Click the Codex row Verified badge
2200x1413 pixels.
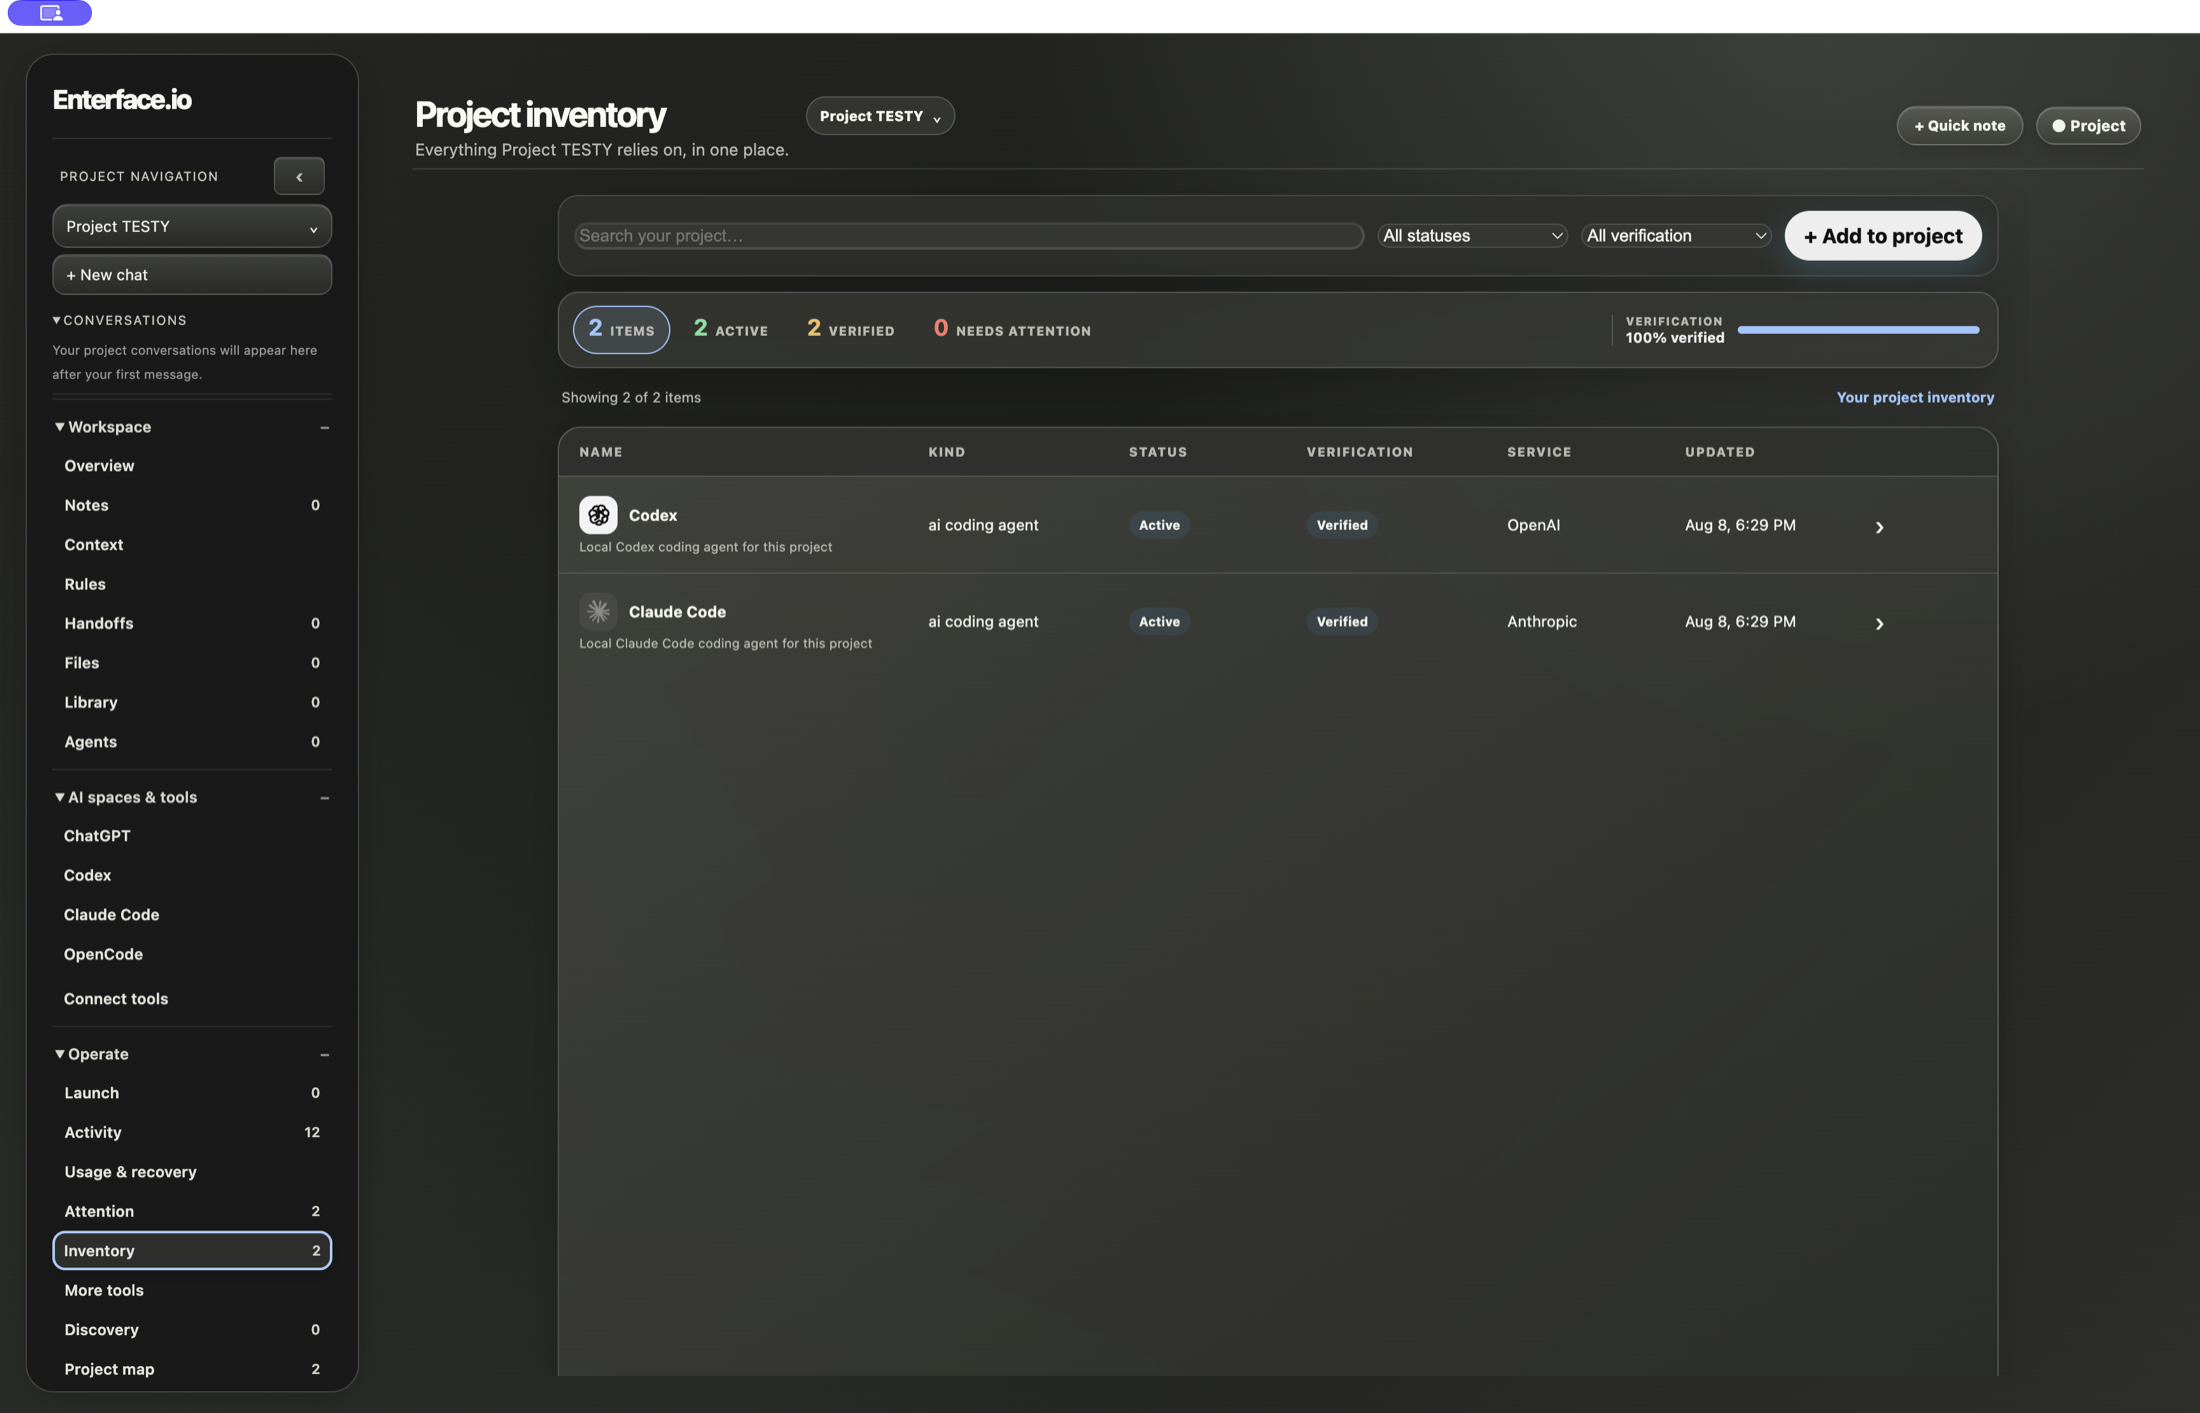click(1342, 525)
